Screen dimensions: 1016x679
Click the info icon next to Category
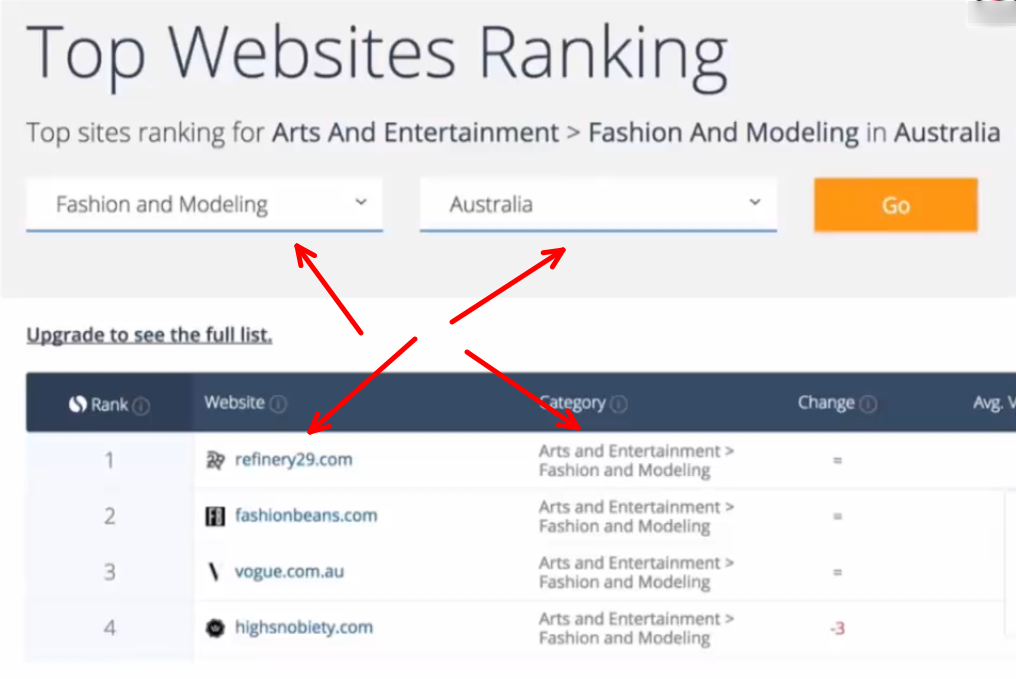tap(619, 404)
